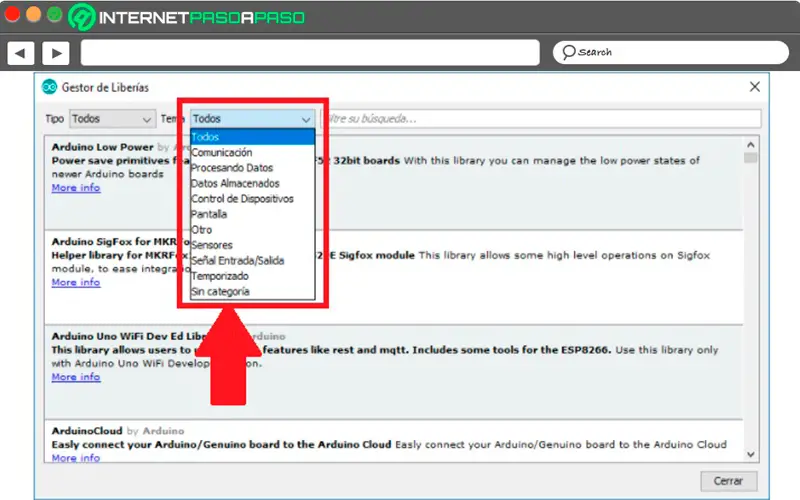Click the Arduino Low Power library title
Image resolution: width=800 pixels, height=500 pixels.
(x=103, y=147)
